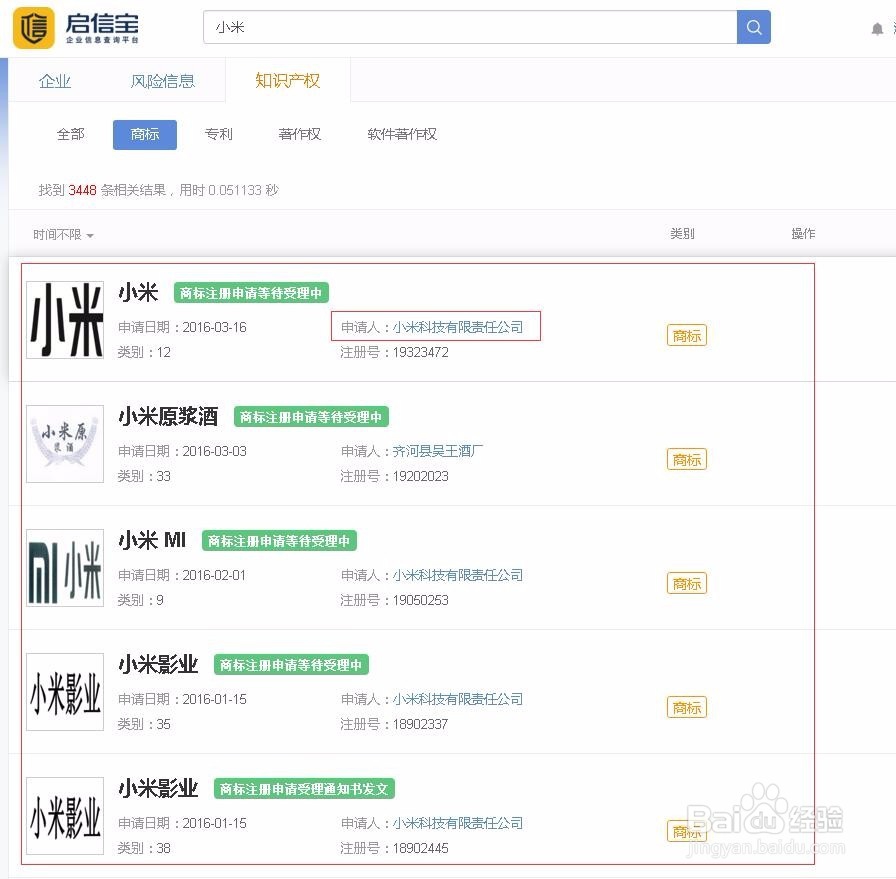The image size is (896, 879).
Task: Open the 小米原浆酒 trademark thumbnail
Action: pyautogui.click(x=65, y=444)
